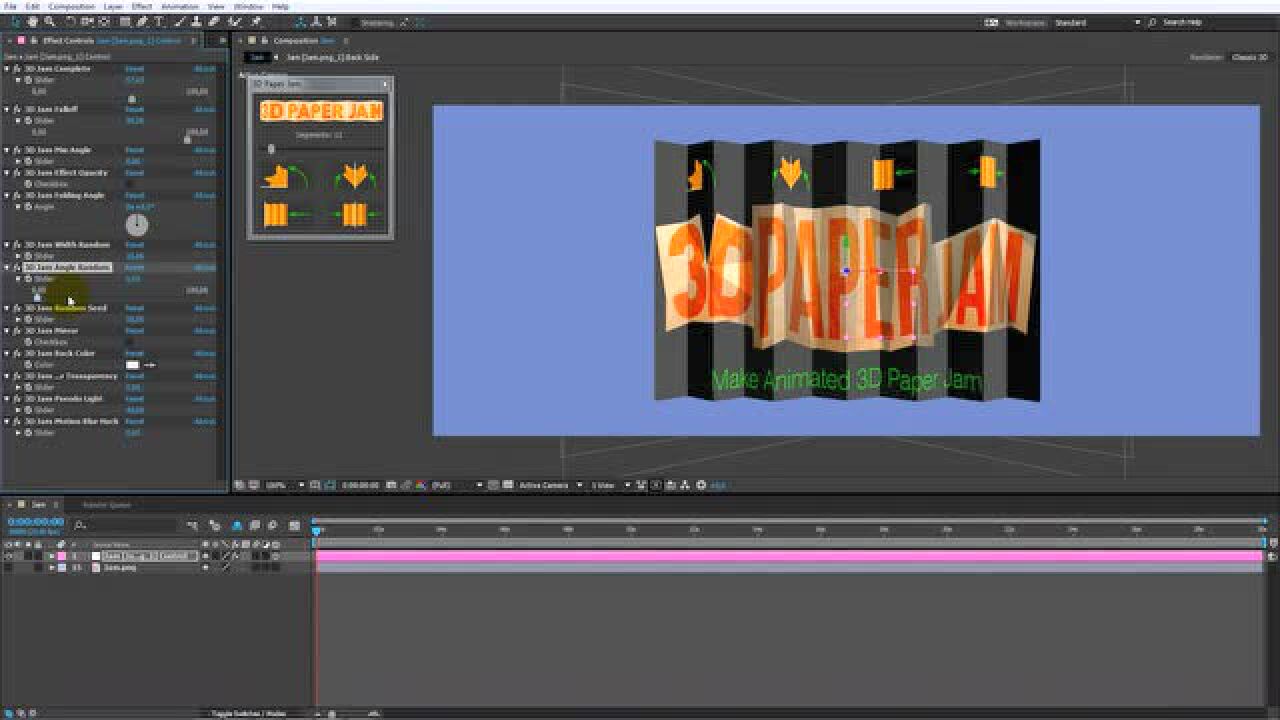
Task: Select the Zoom tool in the toolbar
Action: tap(49, 21)
